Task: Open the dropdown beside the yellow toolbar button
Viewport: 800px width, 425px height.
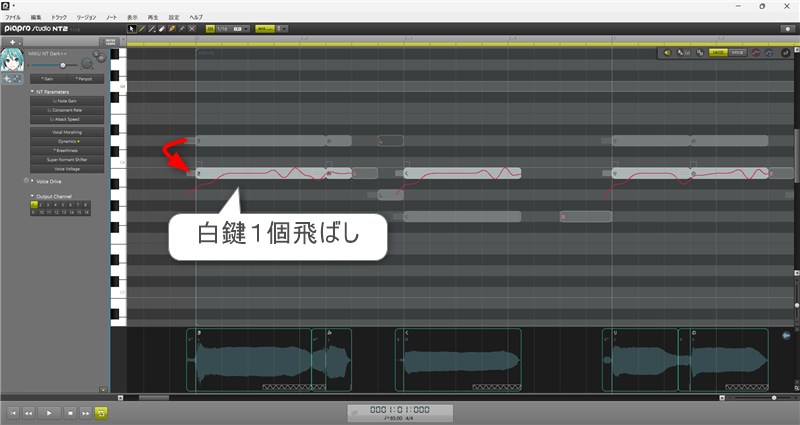Action: point(282,29)
